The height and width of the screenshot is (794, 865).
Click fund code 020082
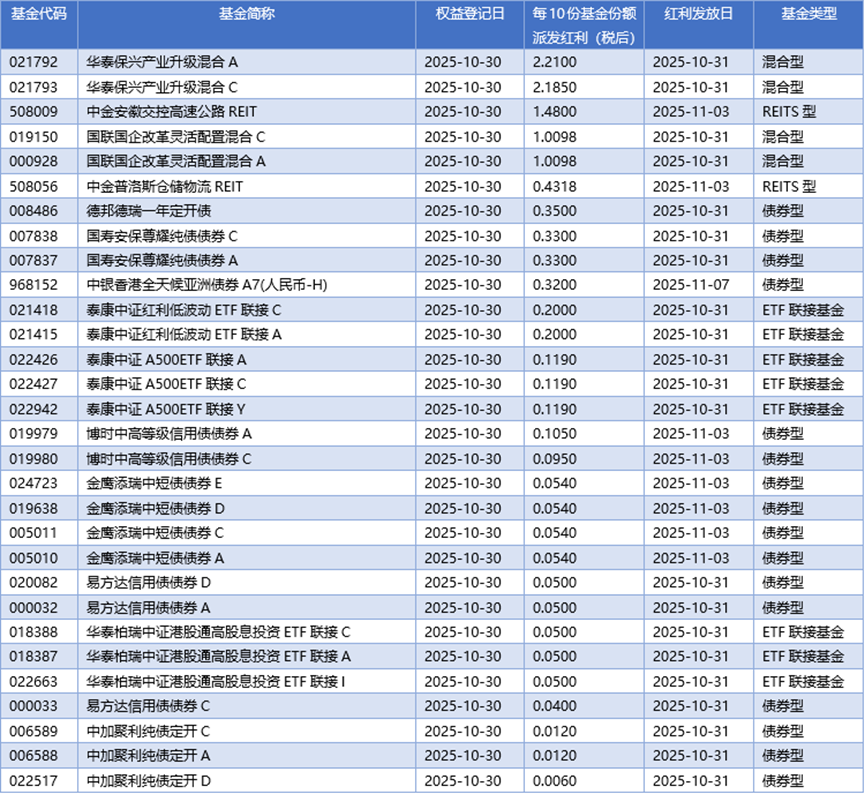[34, 583]
